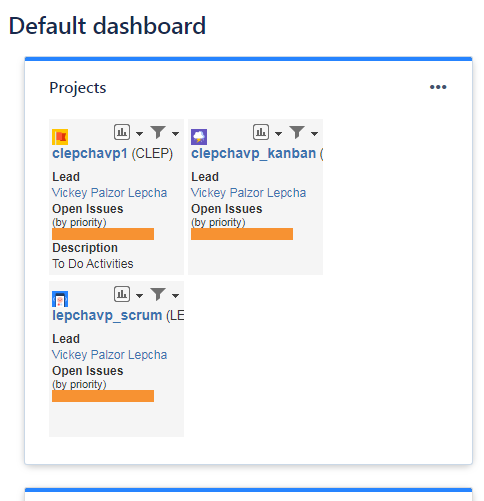Screen dimensions: 484x501
Task: Expand reports dropdown arrow for lepchavp_scrum
Action: coord(140,296)
